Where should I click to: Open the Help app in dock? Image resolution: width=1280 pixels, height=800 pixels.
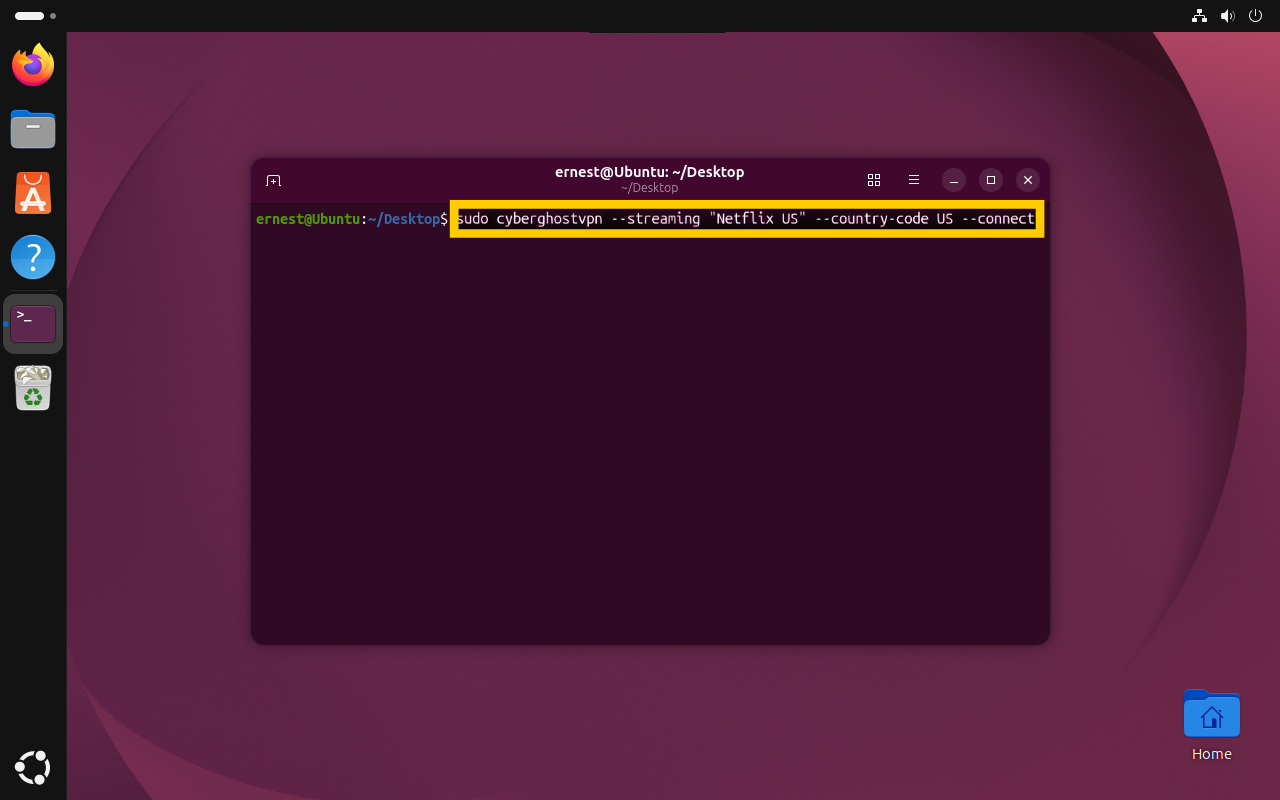click(x=33, y=257)
